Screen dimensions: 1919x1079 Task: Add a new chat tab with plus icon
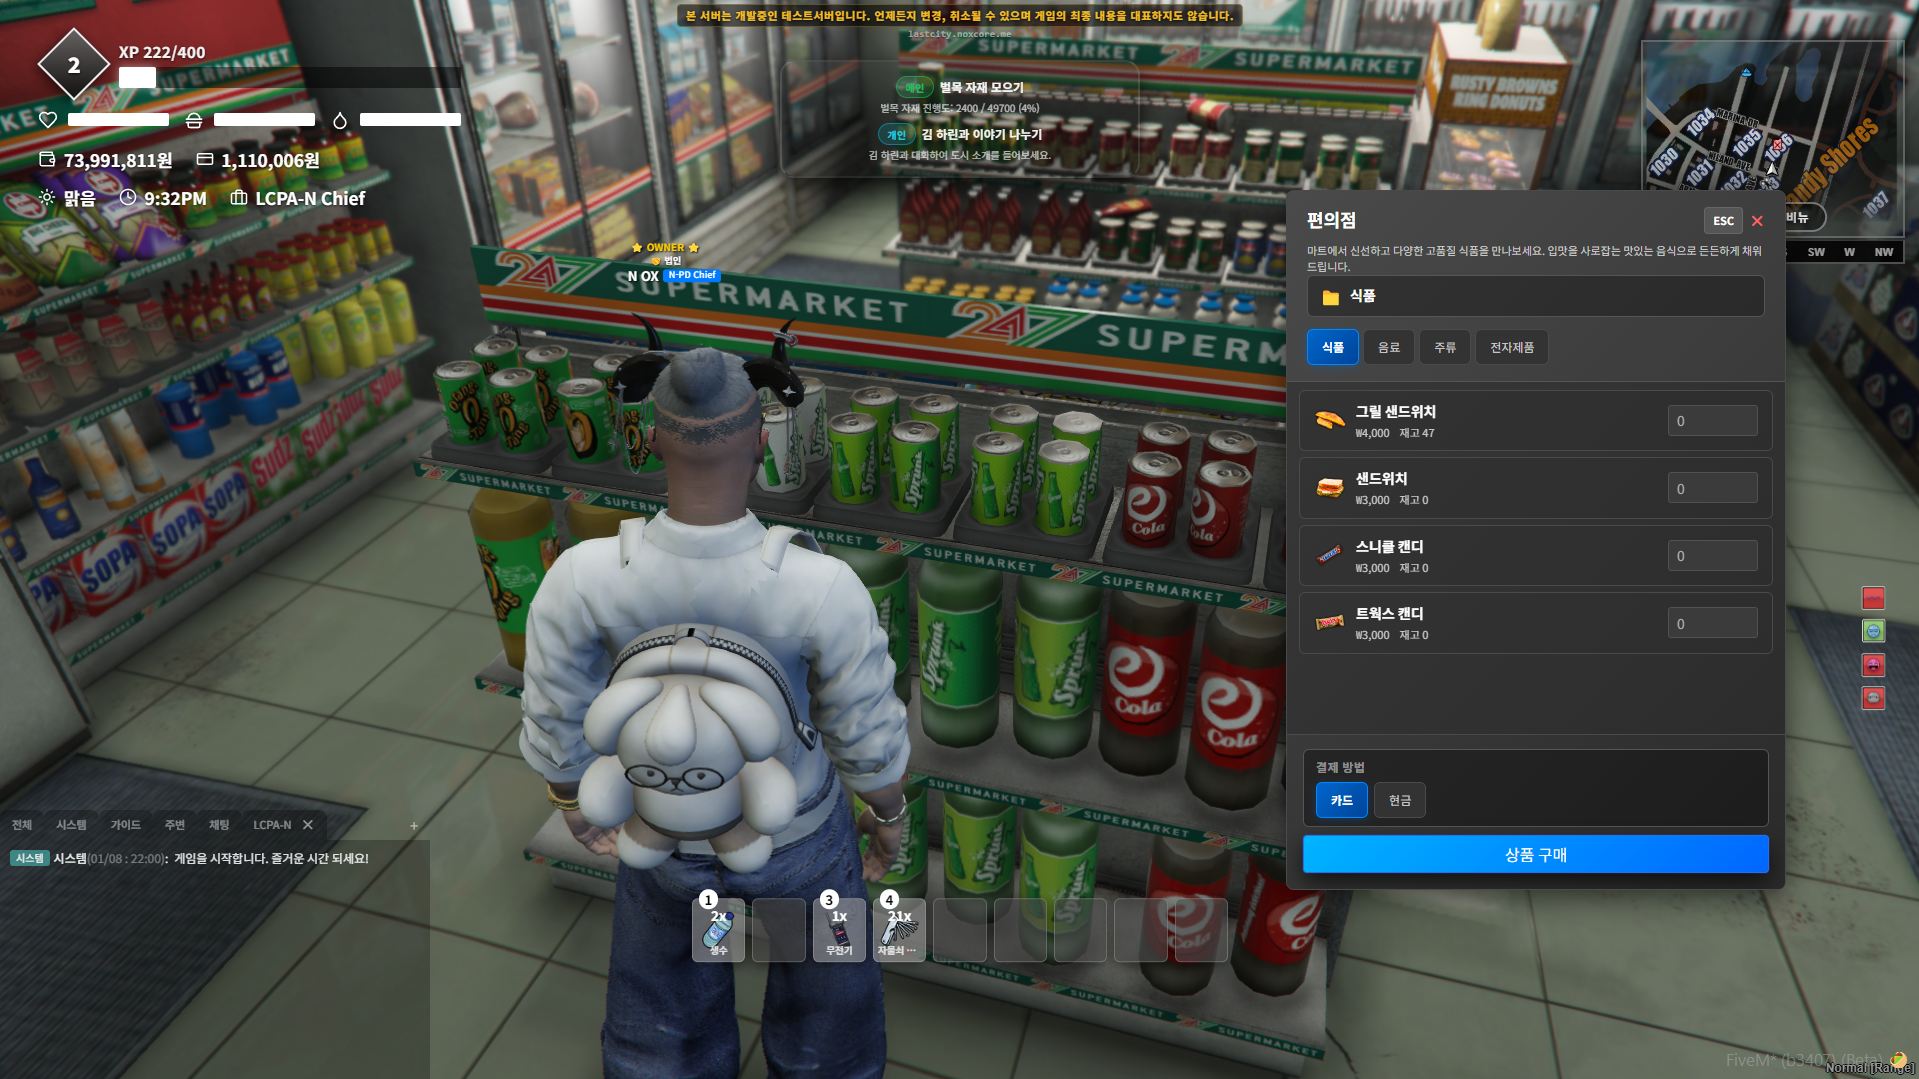(414, 826)
